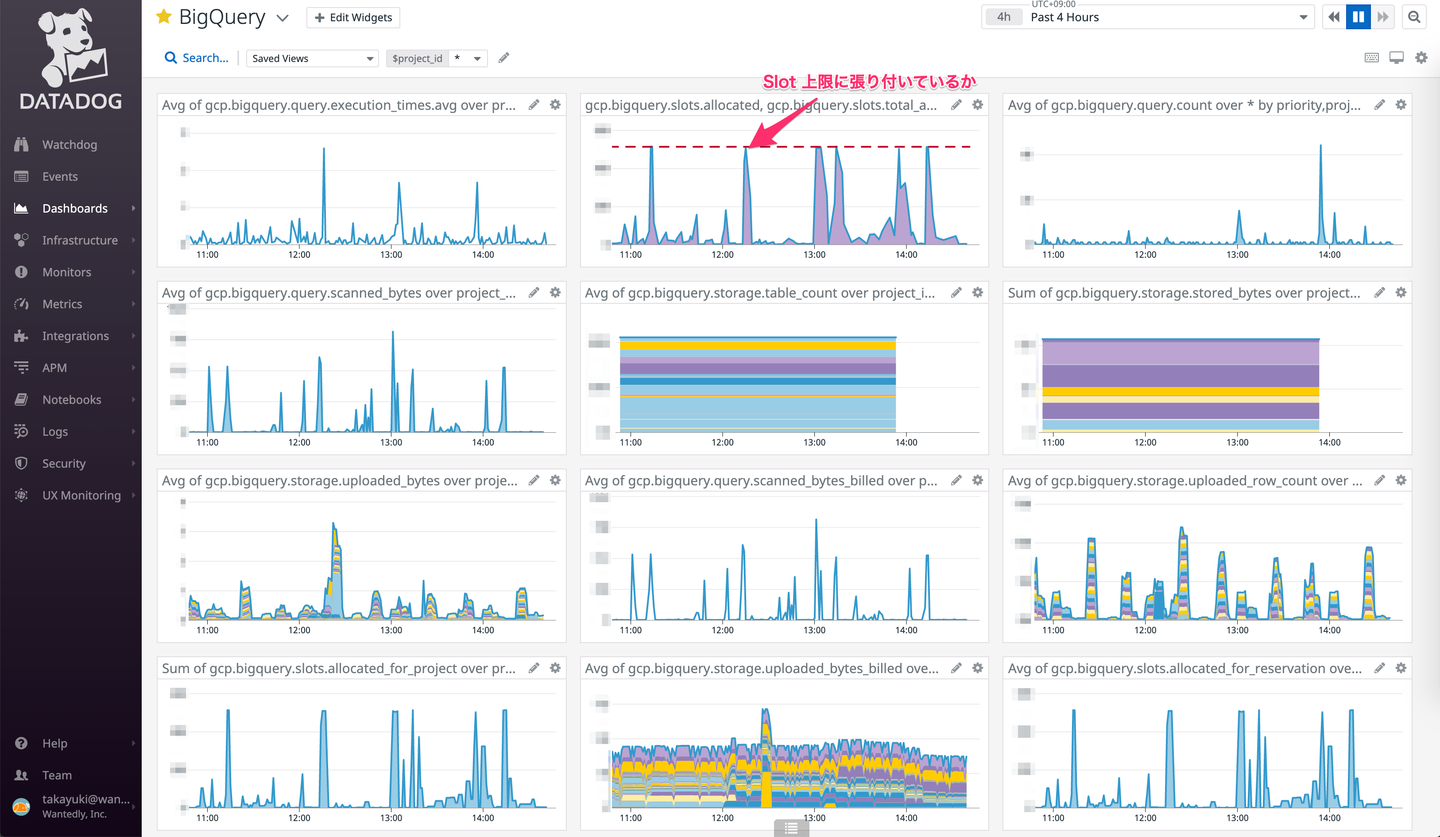The height and width of the screenshot is (837, 1440).
Task: Open settings for storage.uploaded_bytes widget
Action: pos(555,481)
